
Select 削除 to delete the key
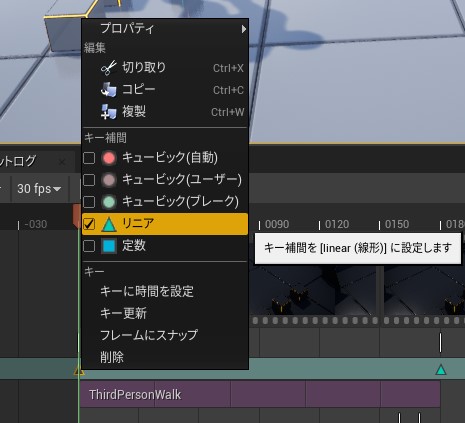click(165, 357)
